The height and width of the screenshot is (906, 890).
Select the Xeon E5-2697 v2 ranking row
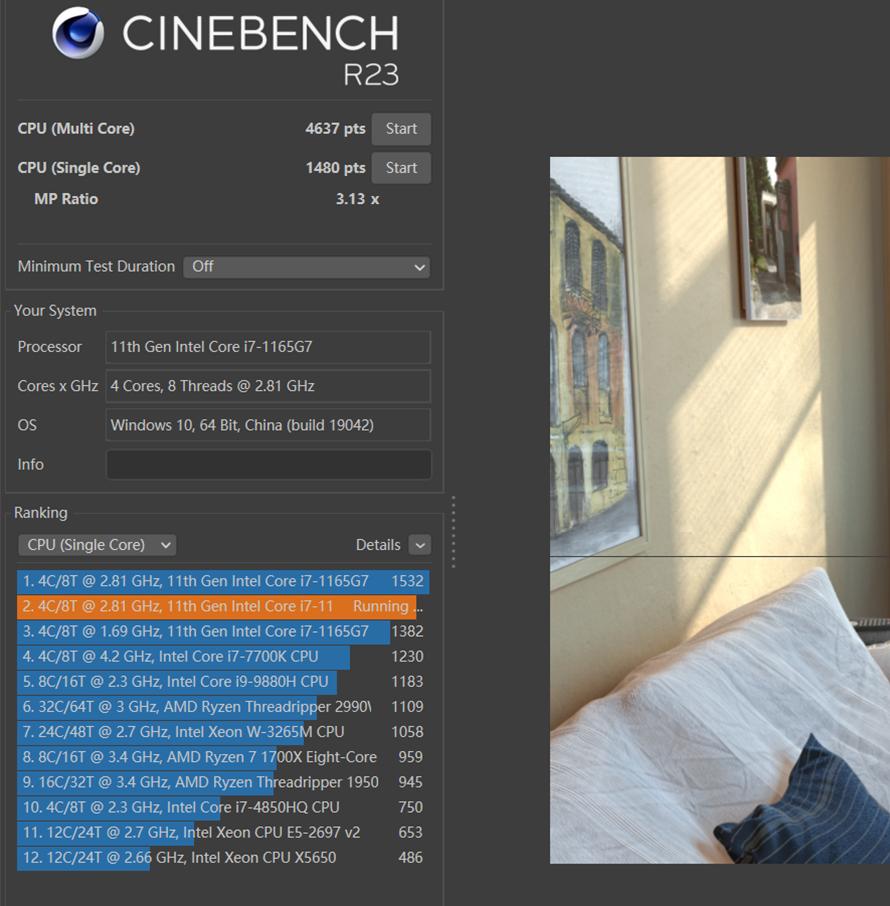coord(223,833)
